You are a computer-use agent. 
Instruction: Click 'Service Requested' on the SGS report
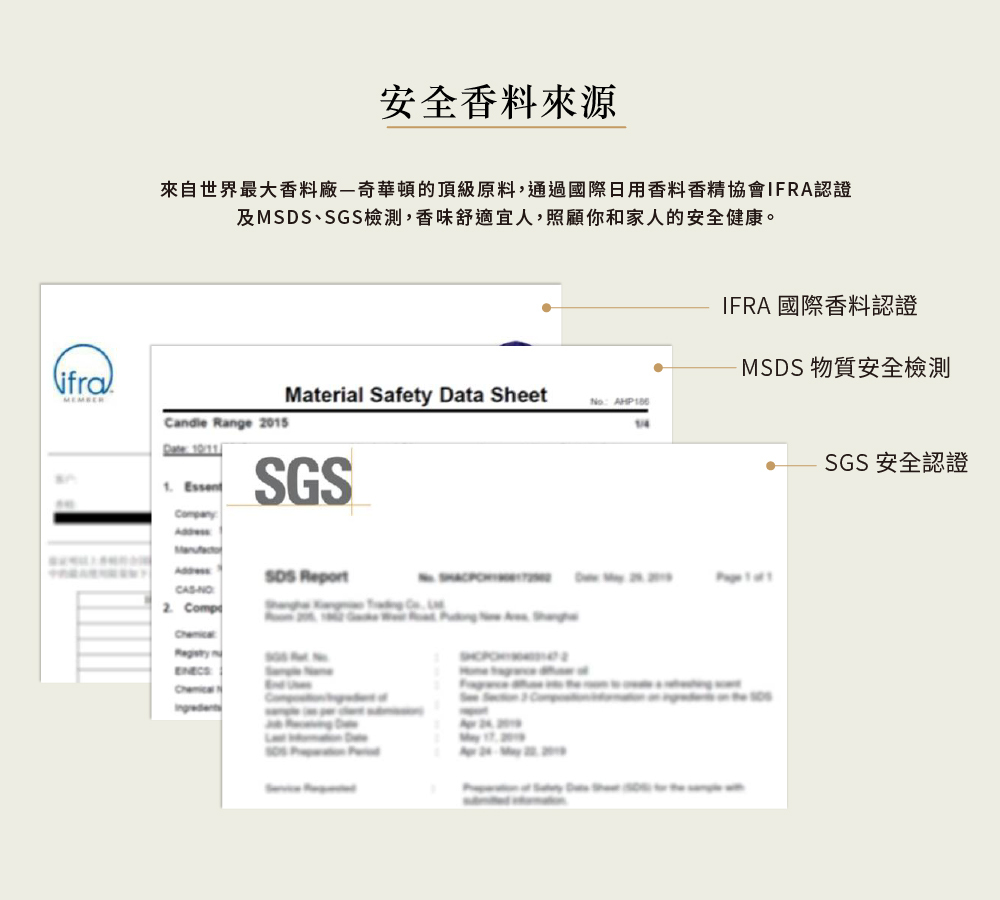[x=311, y=788]
